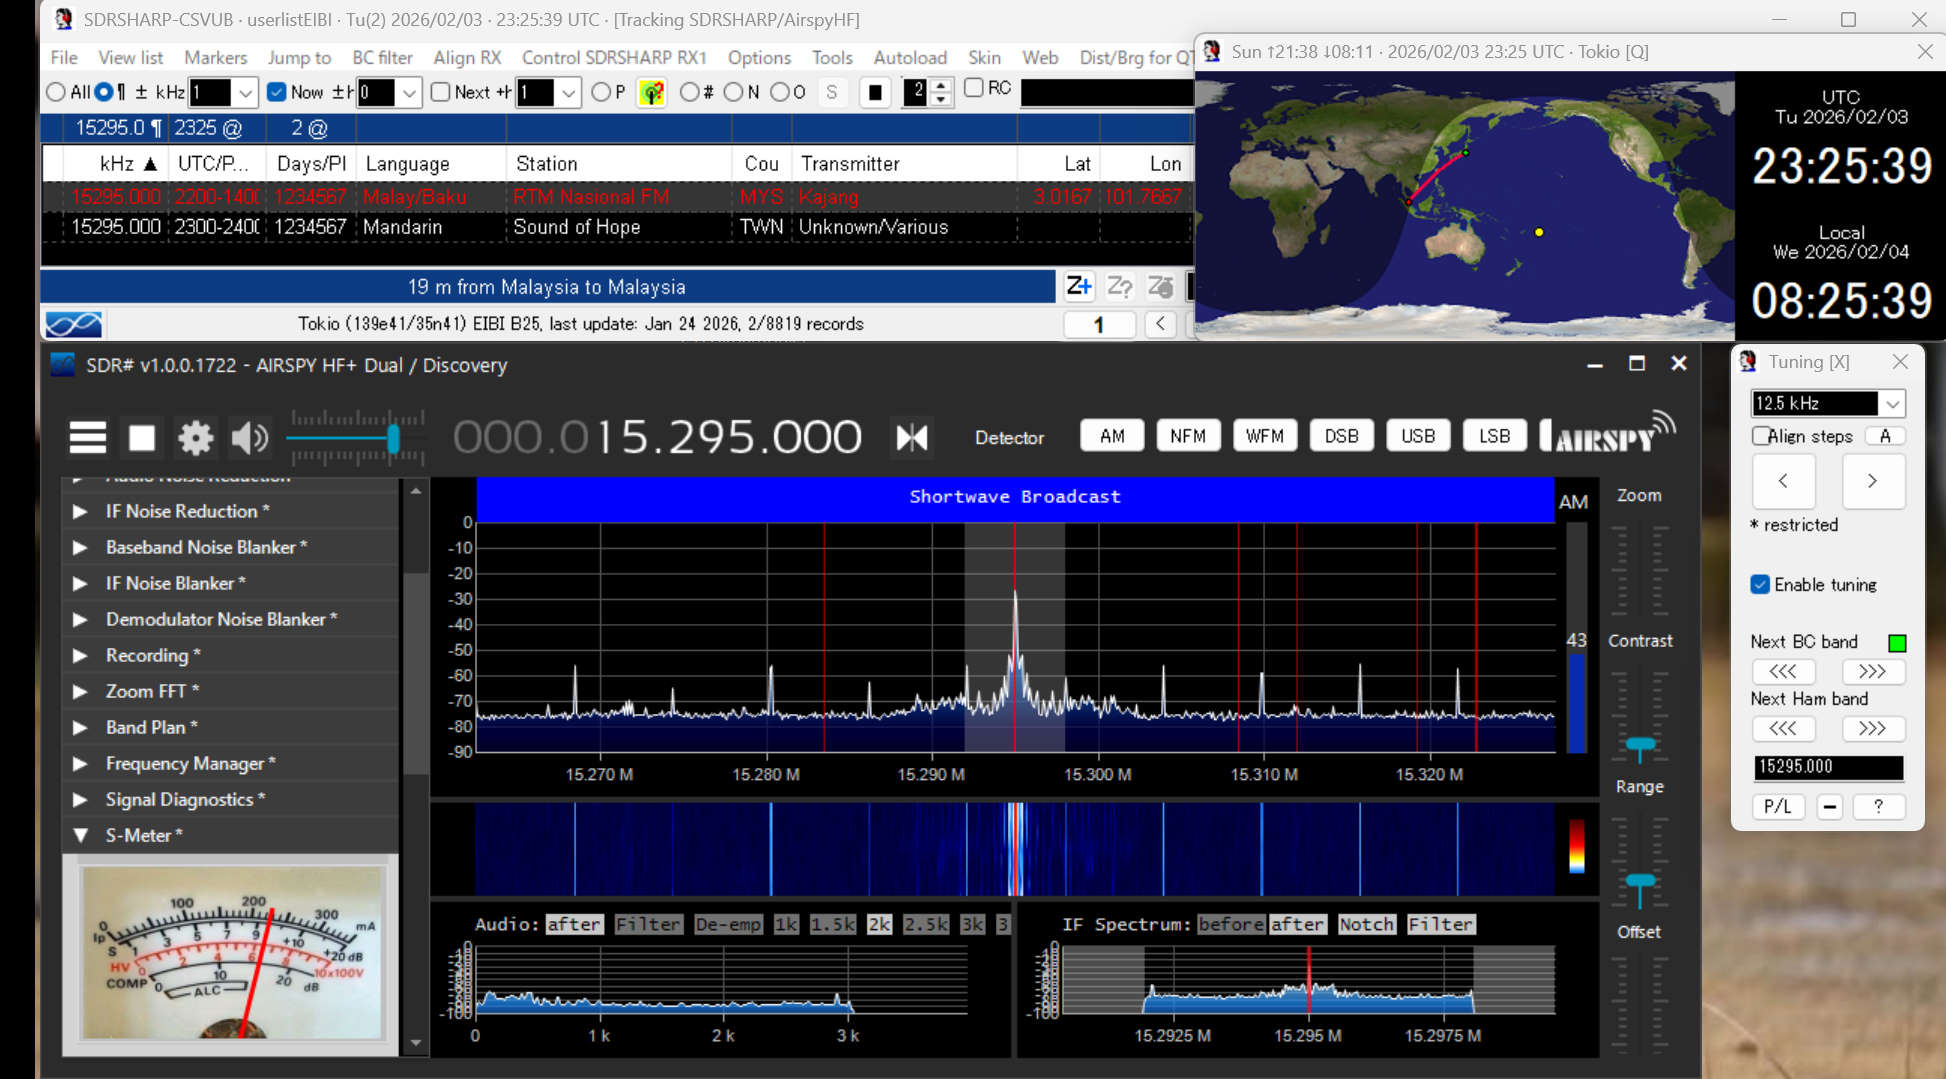Screen dimensions: 1946x1079
Task: Select the USB detector mode
Action: 1417,436
